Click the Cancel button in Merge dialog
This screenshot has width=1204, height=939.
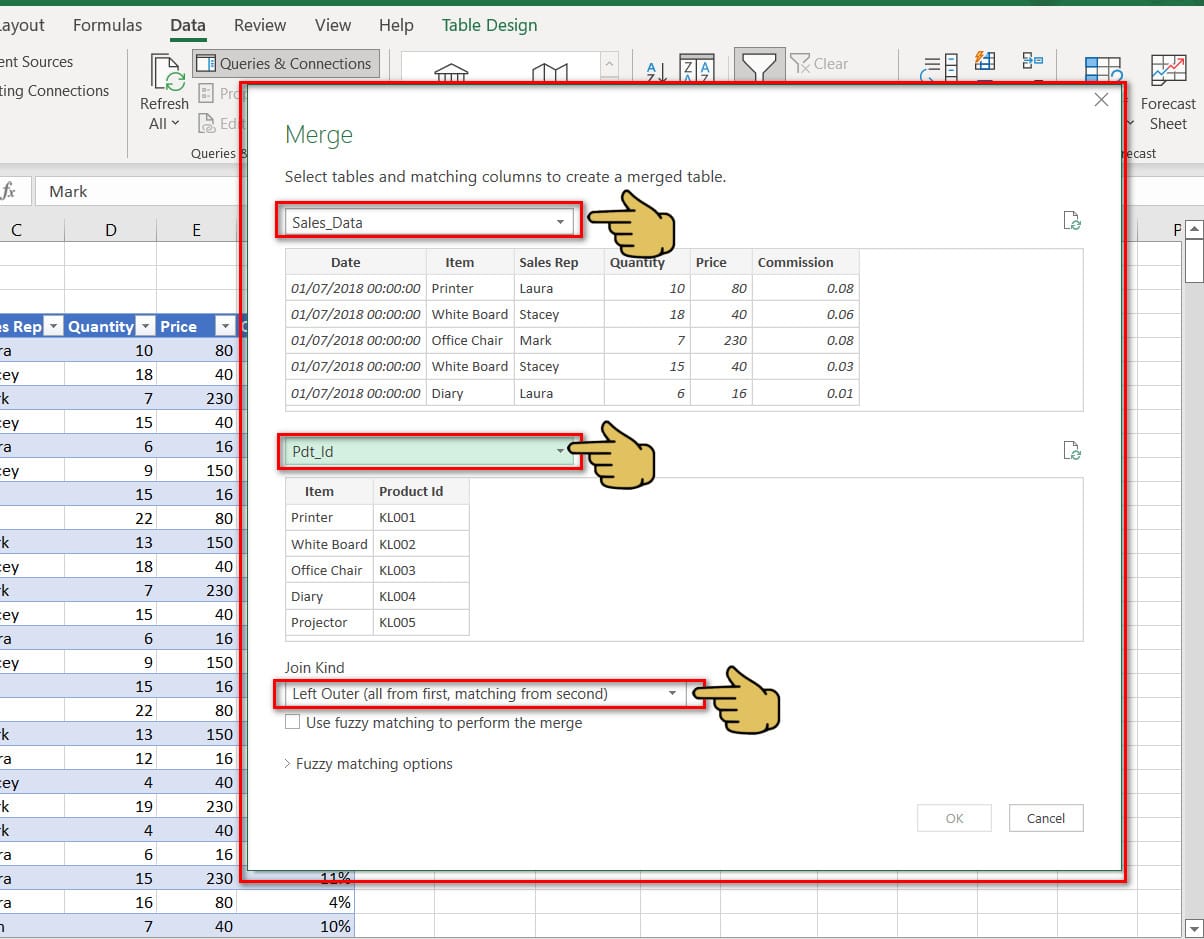click(x=1045, y=818)
